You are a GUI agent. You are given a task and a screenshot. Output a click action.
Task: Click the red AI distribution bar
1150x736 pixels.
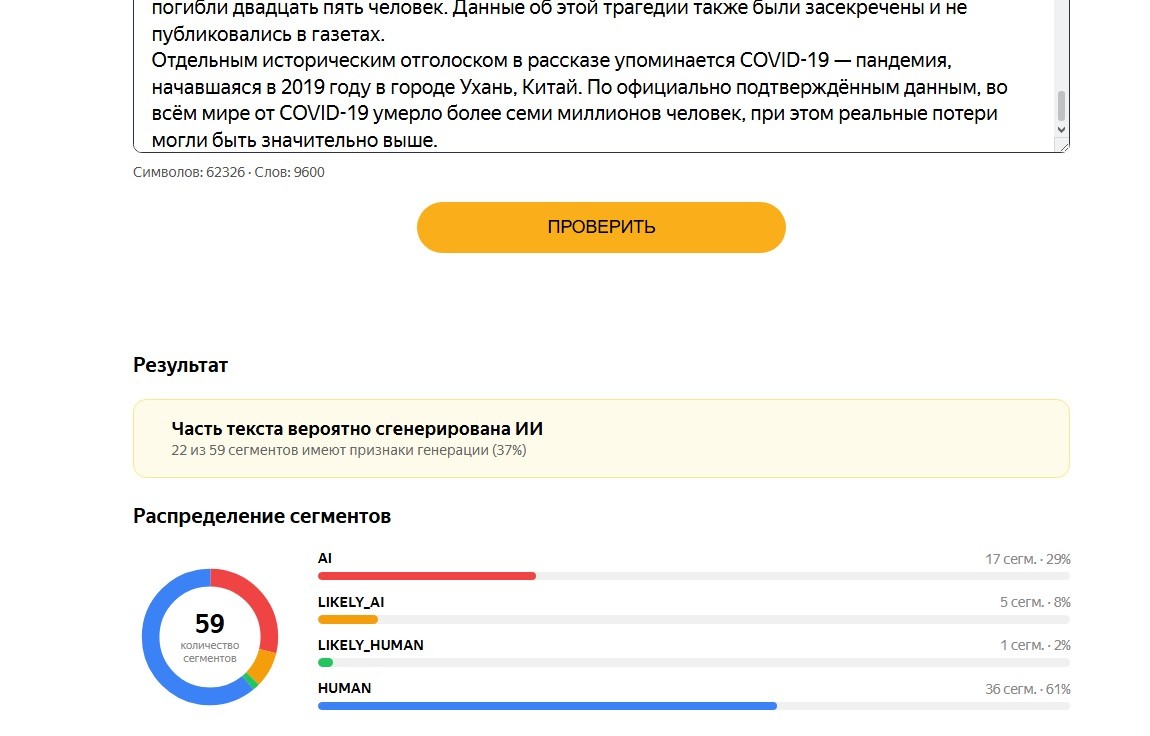click(x=426, y=576)
